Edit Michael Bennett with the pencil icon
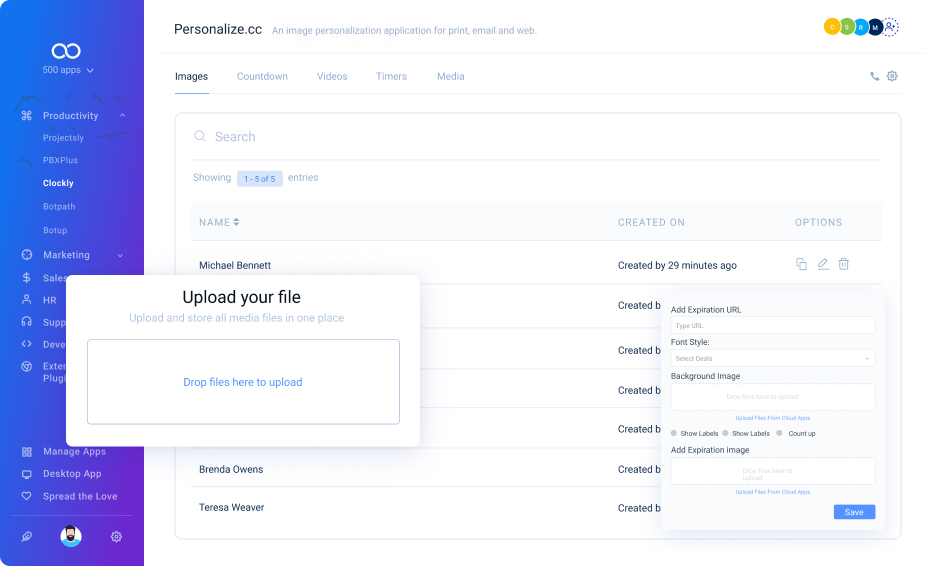This screenshot has height=566, width=940. (x=823, y=264)
